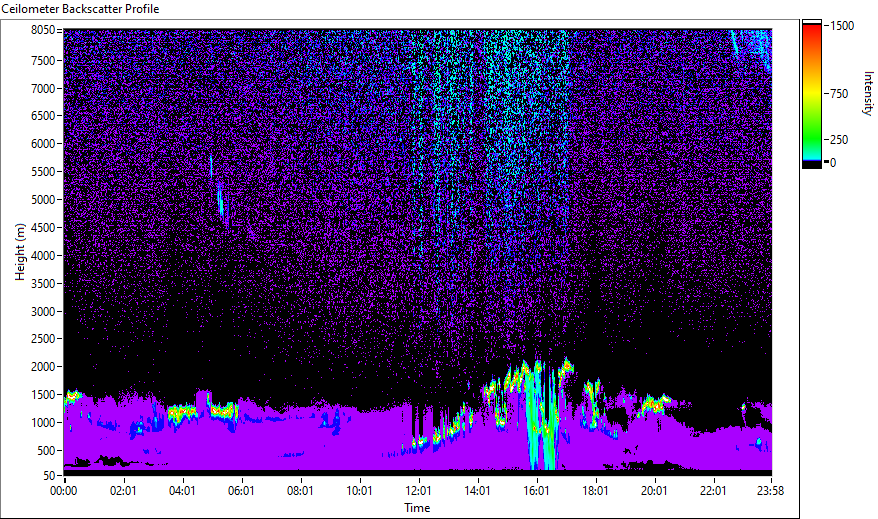
Task: Click the 16:01 time axis label
Action: [x=536, y=491]
